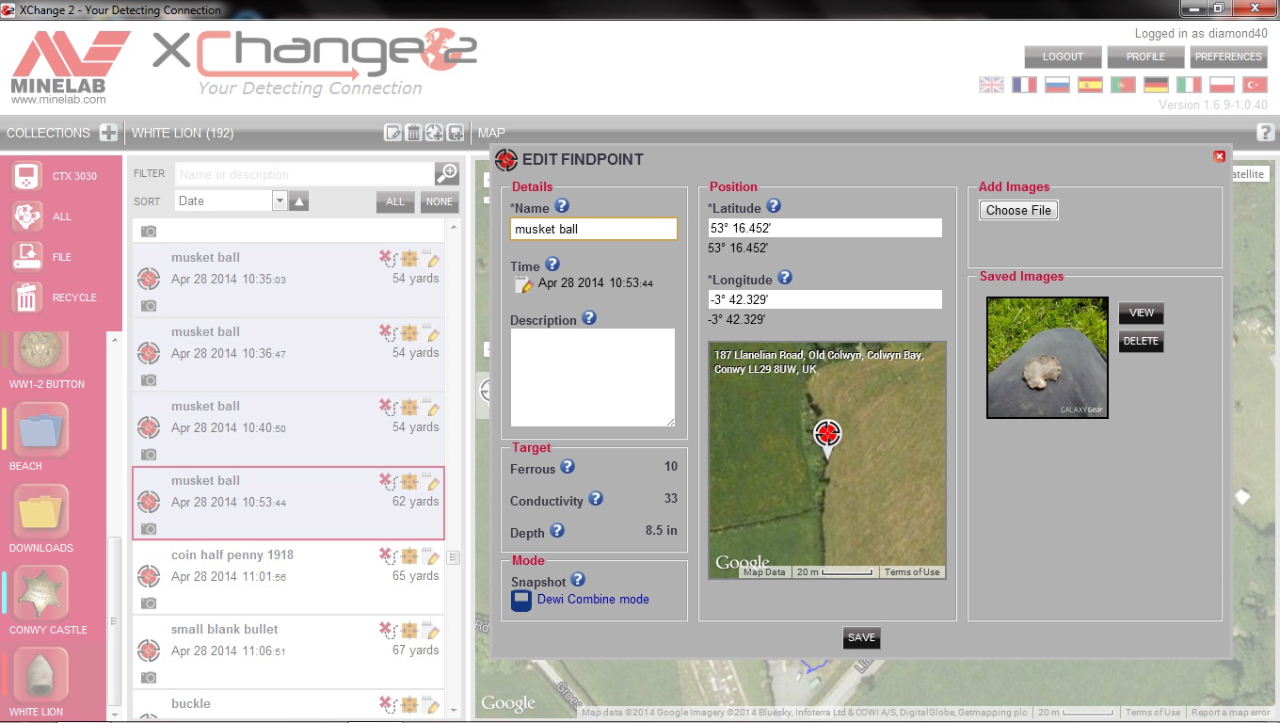The width and height of the screenshot is (1280, 723).
Task: Open help question mark in MAP header
Action: pos(1265,132)
